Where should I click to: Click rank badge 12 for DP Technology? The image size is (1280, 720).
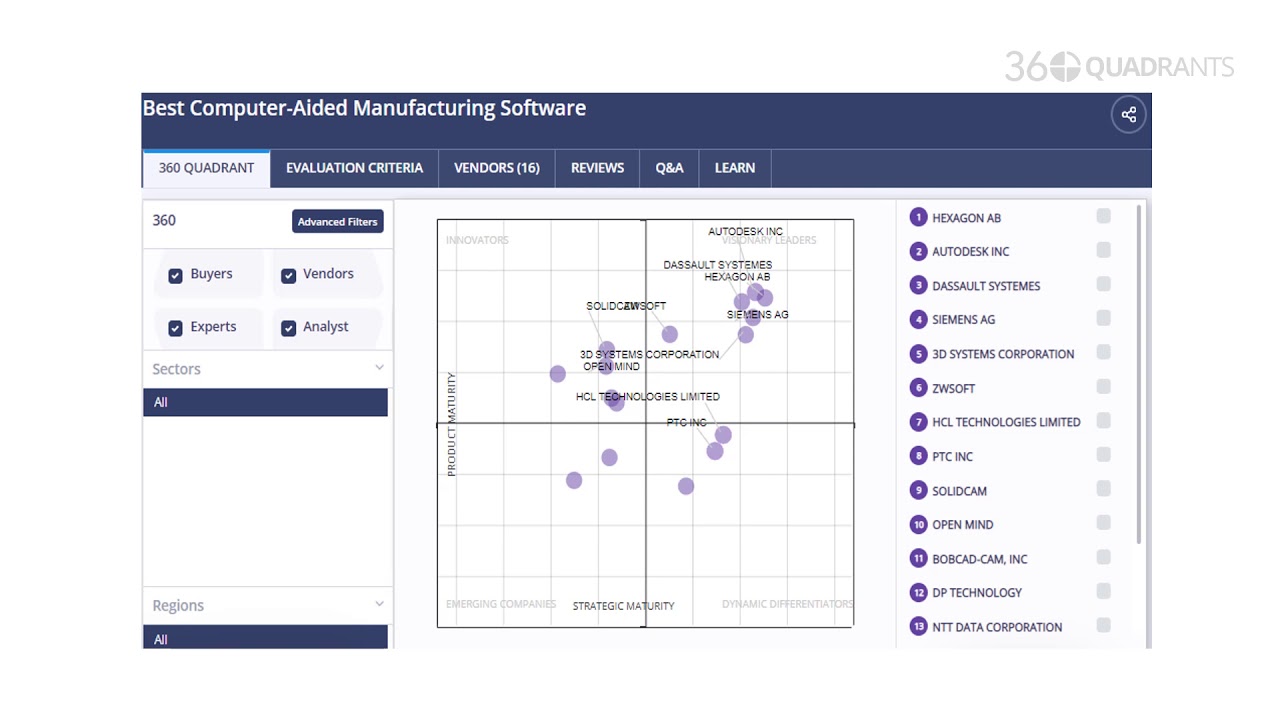point(918,592)
